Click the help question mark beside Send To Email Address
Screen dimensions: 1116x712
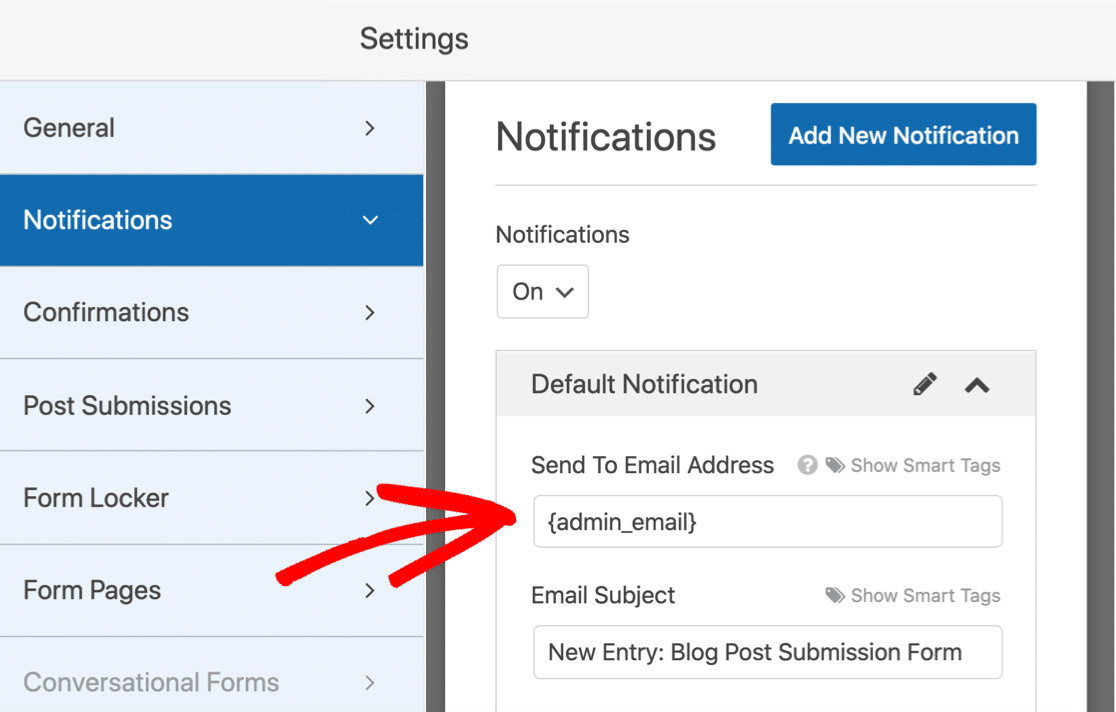807,465
